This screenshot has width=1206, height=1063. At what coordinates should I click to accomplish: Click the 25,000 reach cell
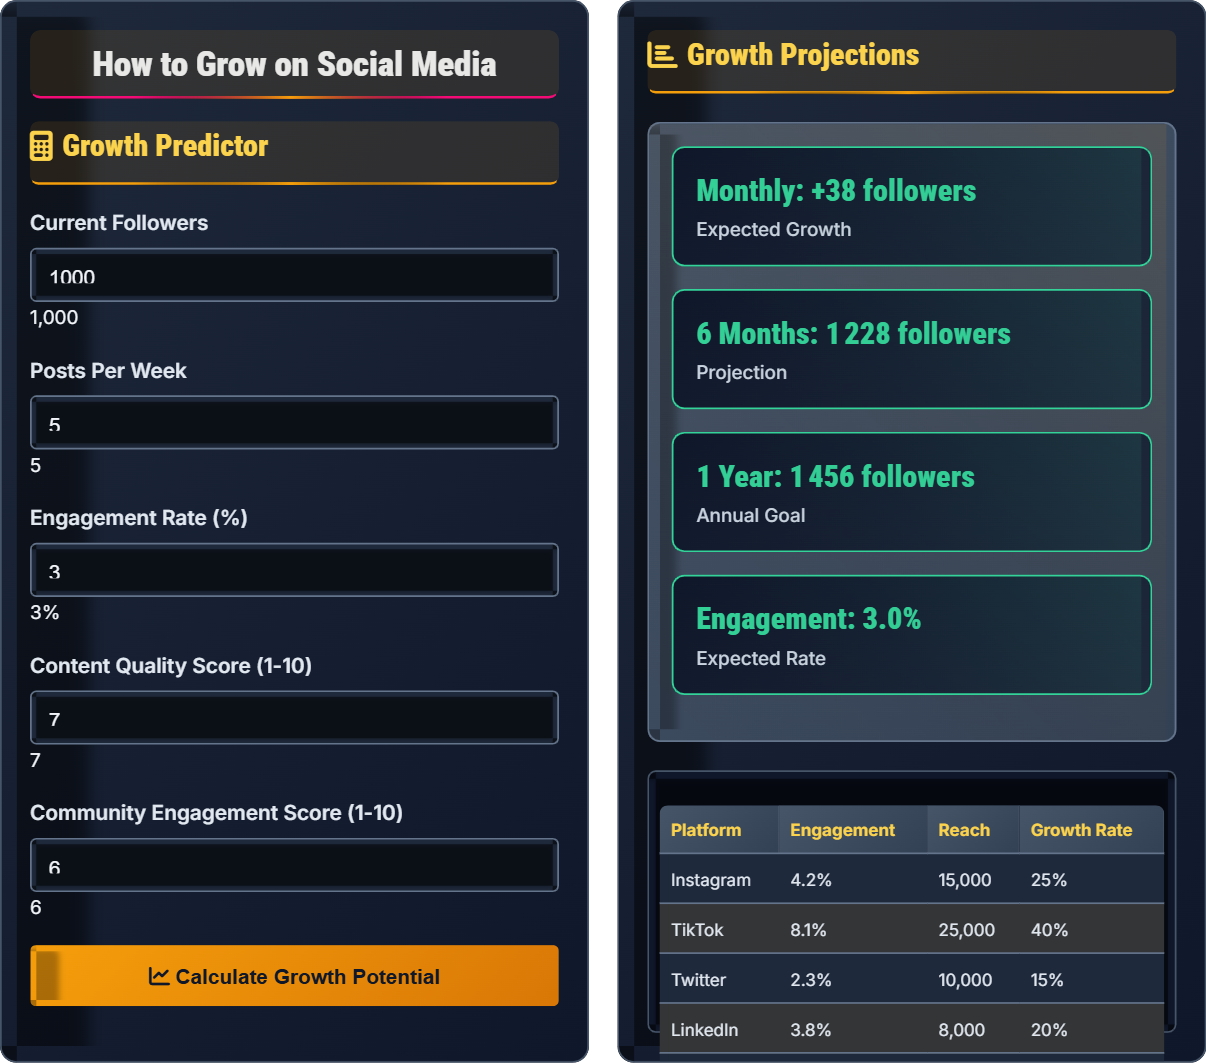point(967,930)
